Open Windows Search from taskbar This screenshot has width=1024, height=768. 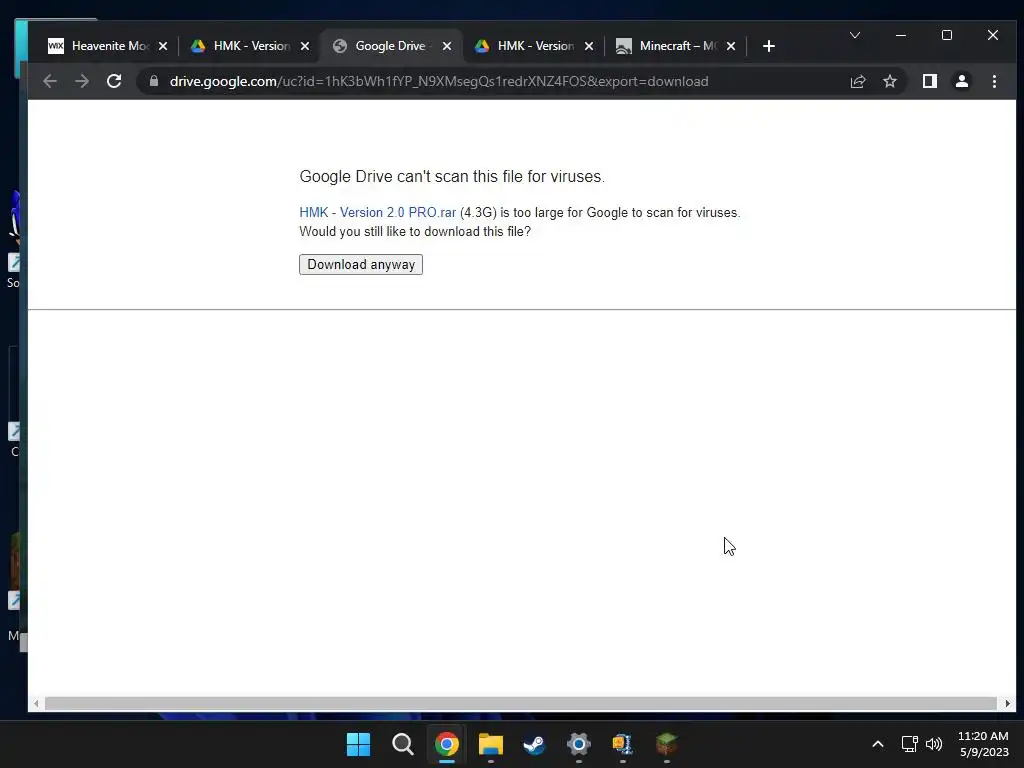(x=403, y=744)
